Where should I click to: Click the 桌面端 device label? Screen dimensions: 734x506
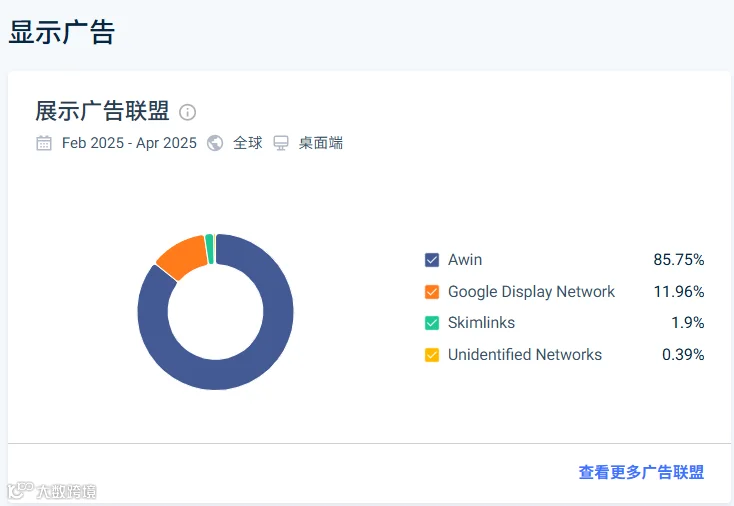point(321,143)
